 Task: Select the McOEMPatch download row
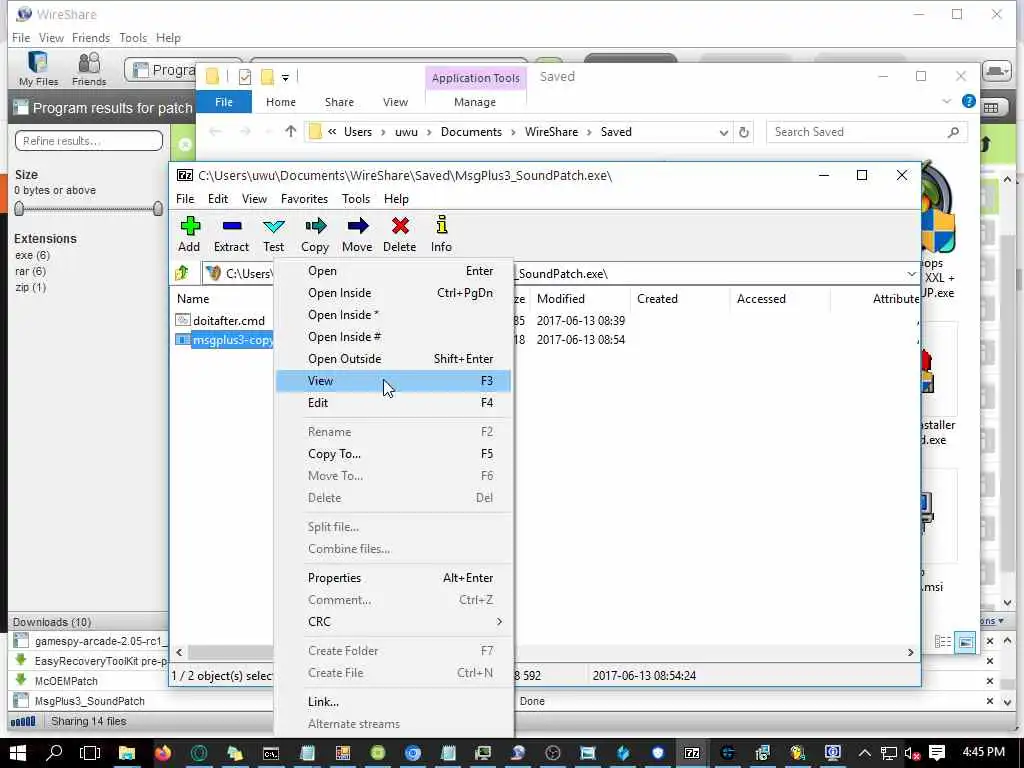click(x=66, y=680)
